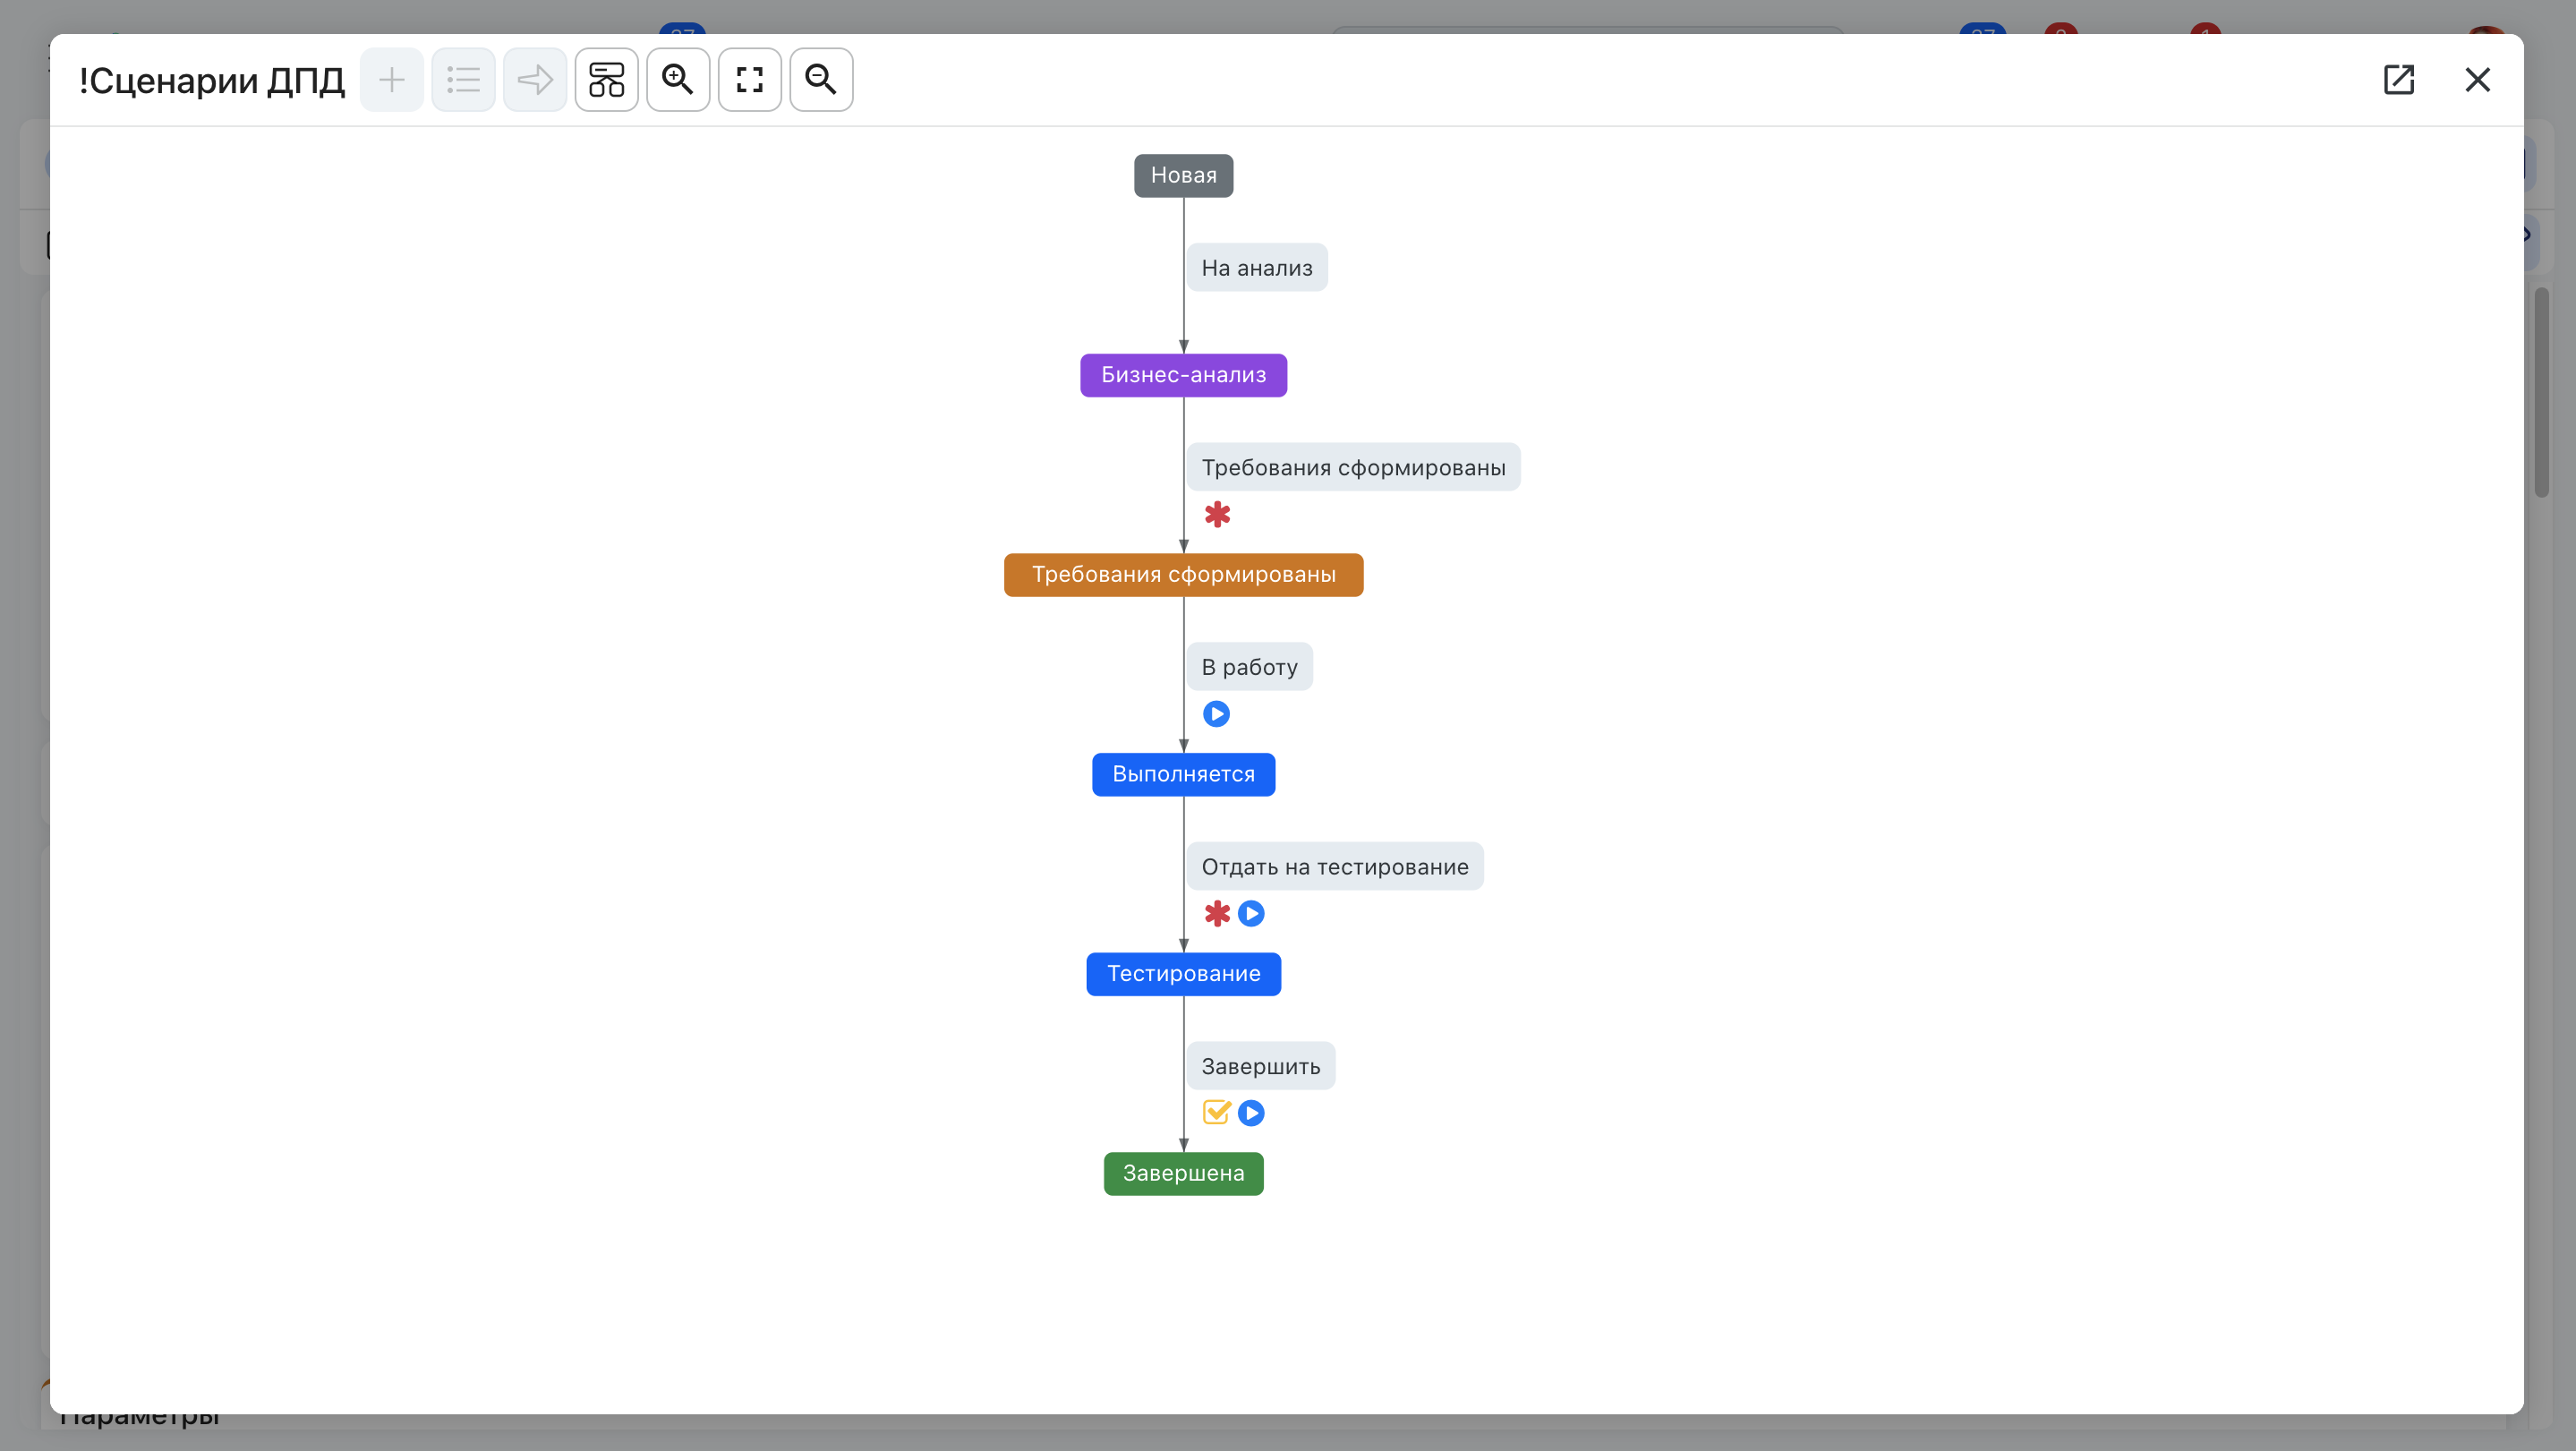Open the list view toolbar button
Viewport: 2576px width, 1451px height.
463,80
